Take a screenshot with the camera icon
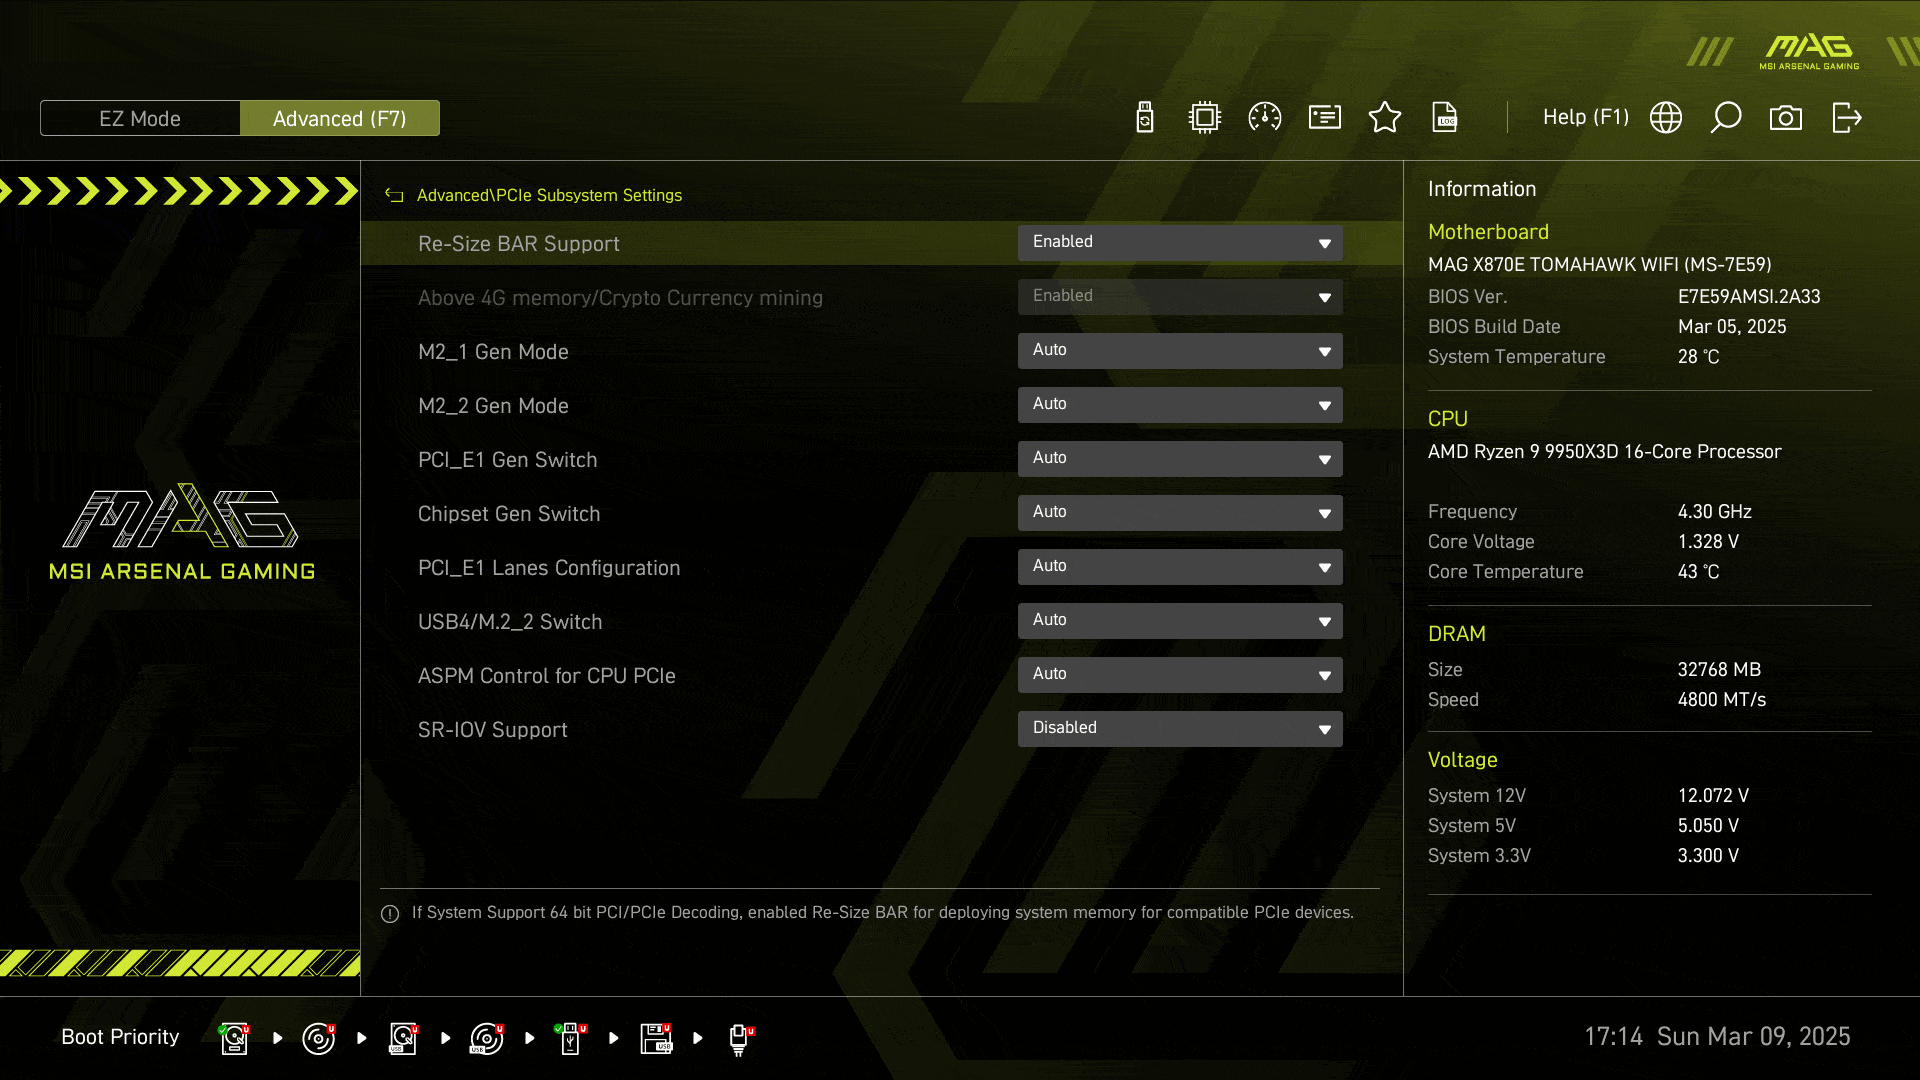 tap(1786, 118)
